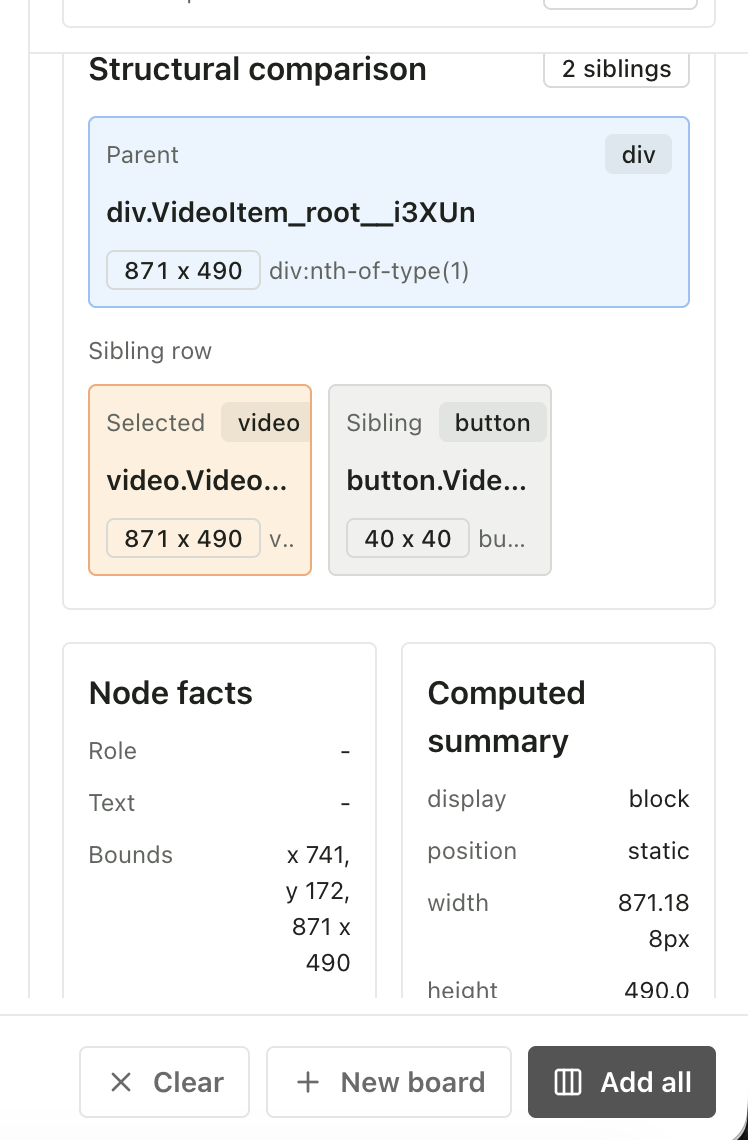748x1140 pixels.
Task: Open the 2 siblings badge
Action: click(x=616, y=69)
